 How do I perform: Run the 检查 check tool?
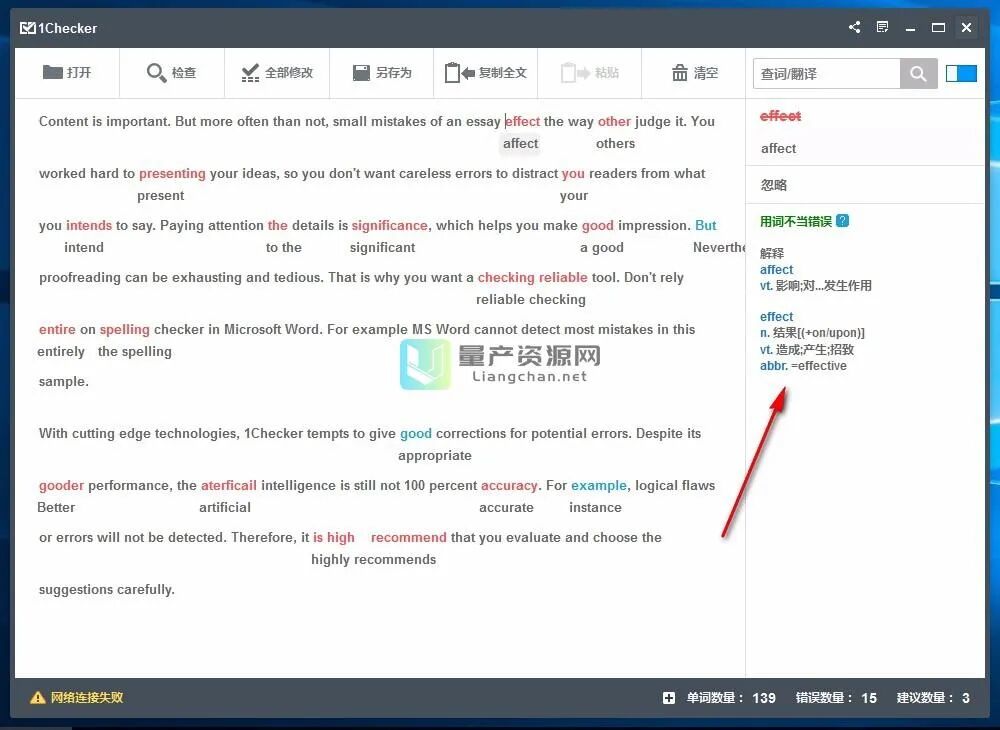coord(172,73)
